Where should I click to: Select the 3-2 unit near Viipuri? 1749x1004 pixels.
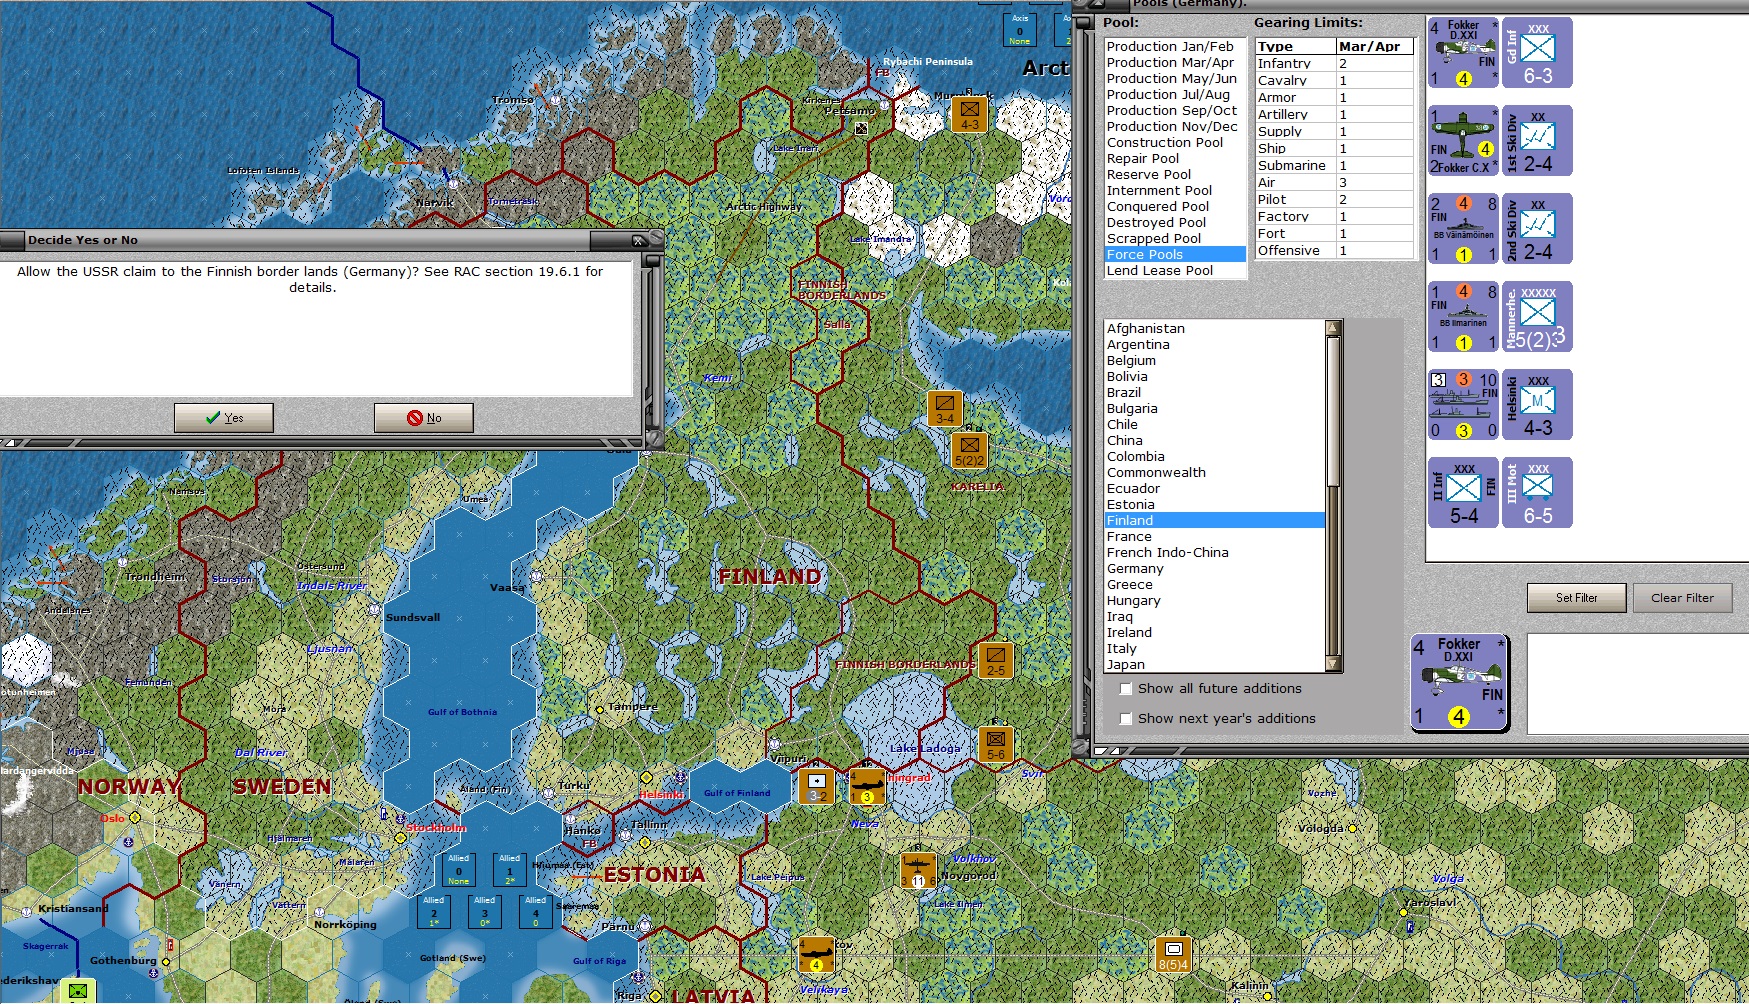[817, 786]
